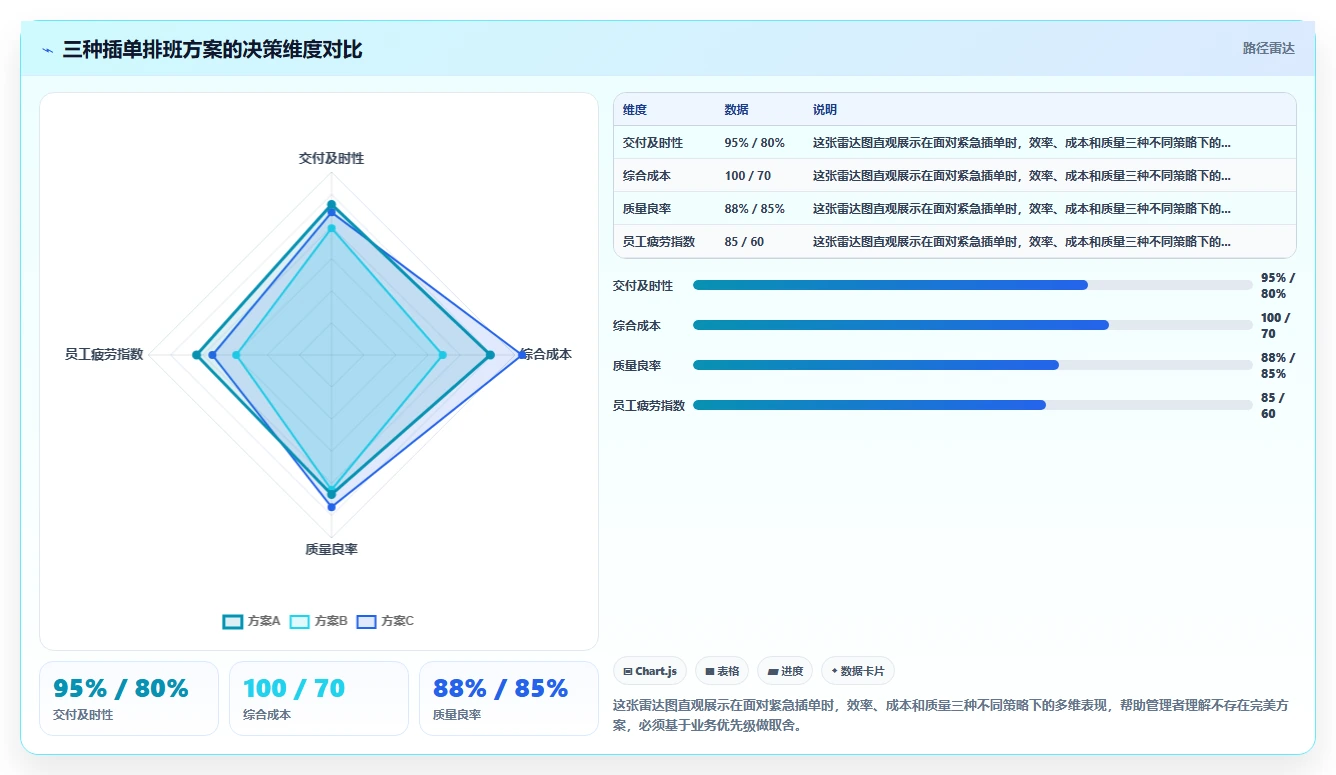
Task: Toggle 方案C legend item
Action: [x=385, y=621]
